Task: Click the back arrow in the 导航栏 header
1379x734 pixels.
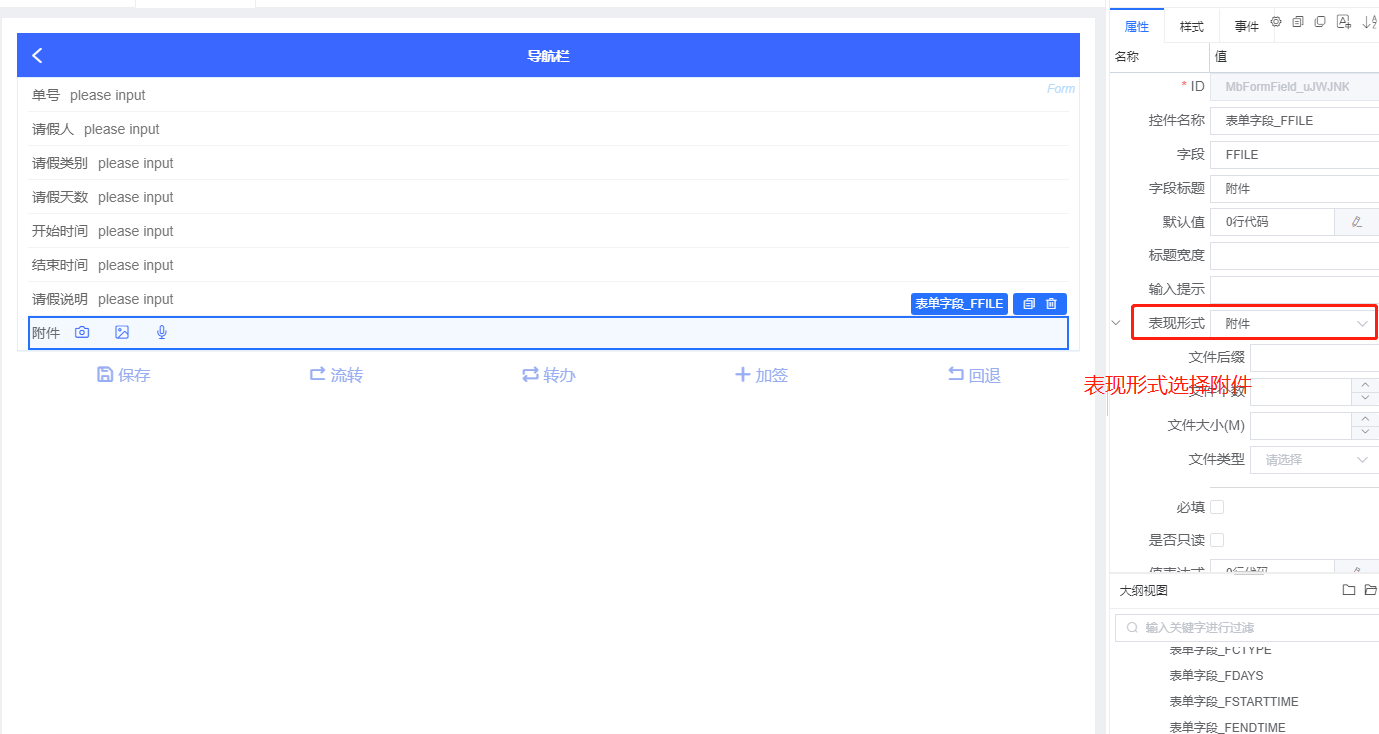Action: [38, 56]
